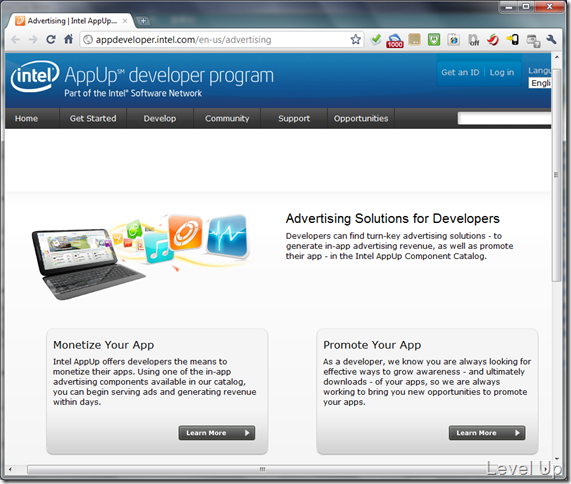Screen dimensions: 571x484
Task: Click Part of the Intel Software Network
Action: (133, 93)
